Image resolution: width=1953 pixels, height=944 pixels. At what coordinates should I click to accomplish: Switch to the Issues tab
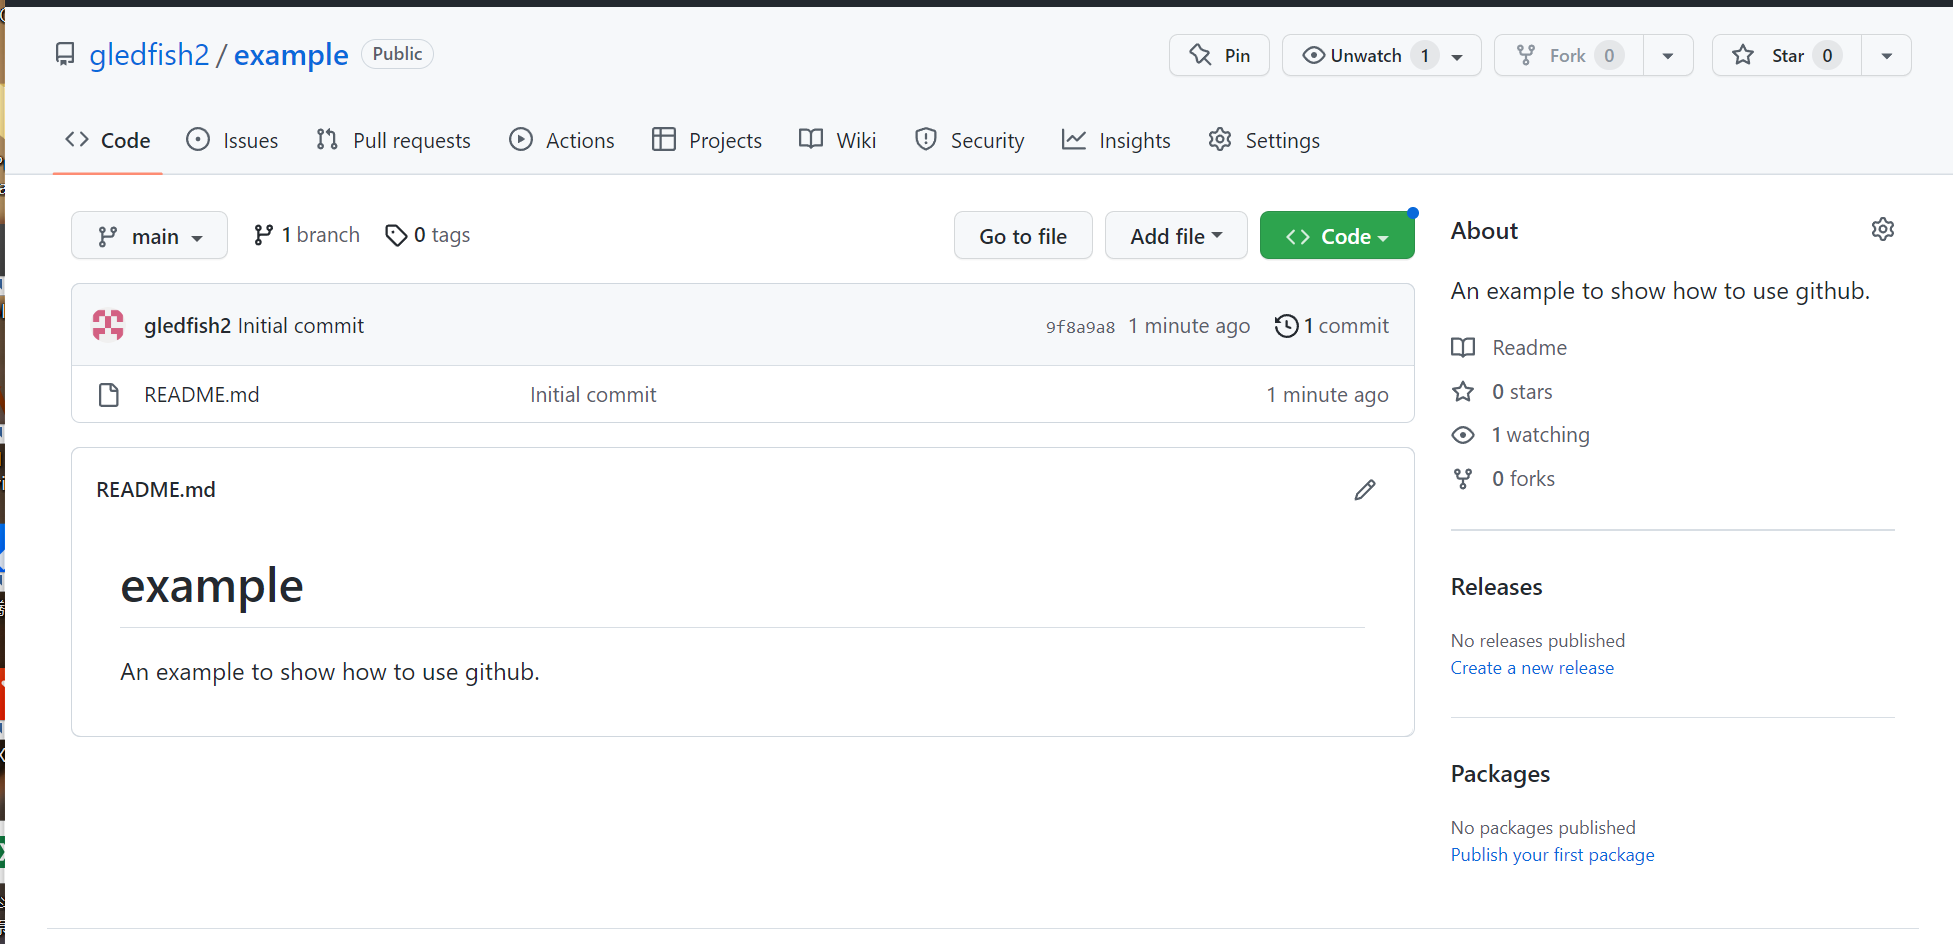click(x=232, y=140)
